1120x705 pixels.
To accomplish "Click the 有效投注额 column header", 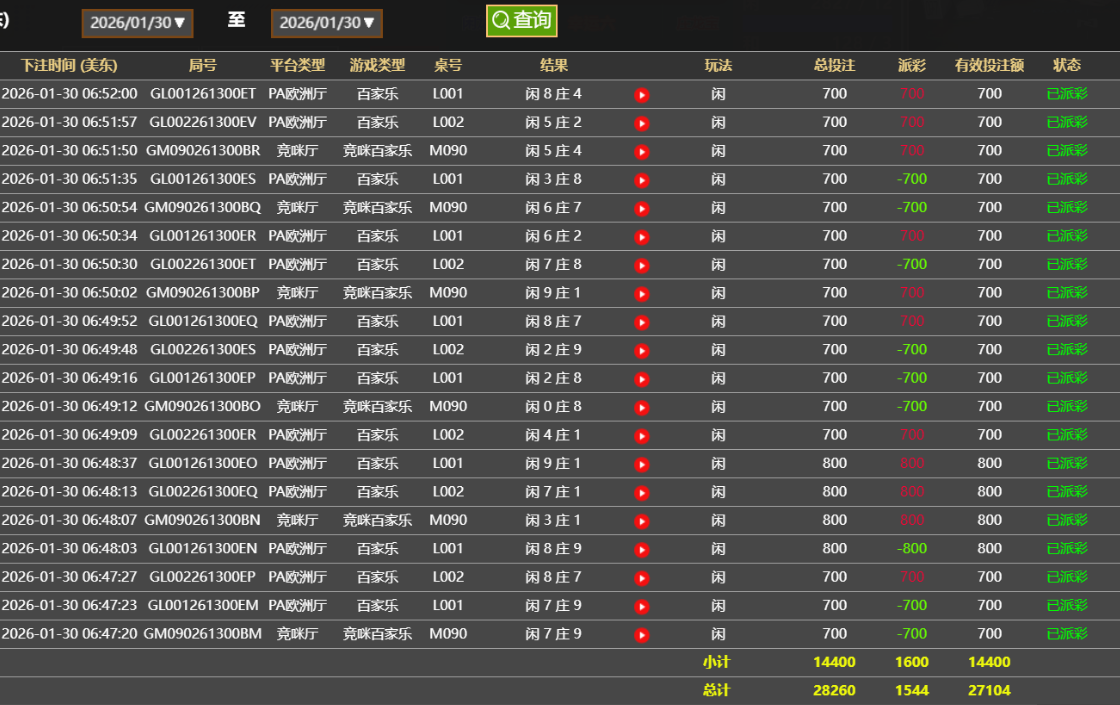I will [x=989, y=65].
